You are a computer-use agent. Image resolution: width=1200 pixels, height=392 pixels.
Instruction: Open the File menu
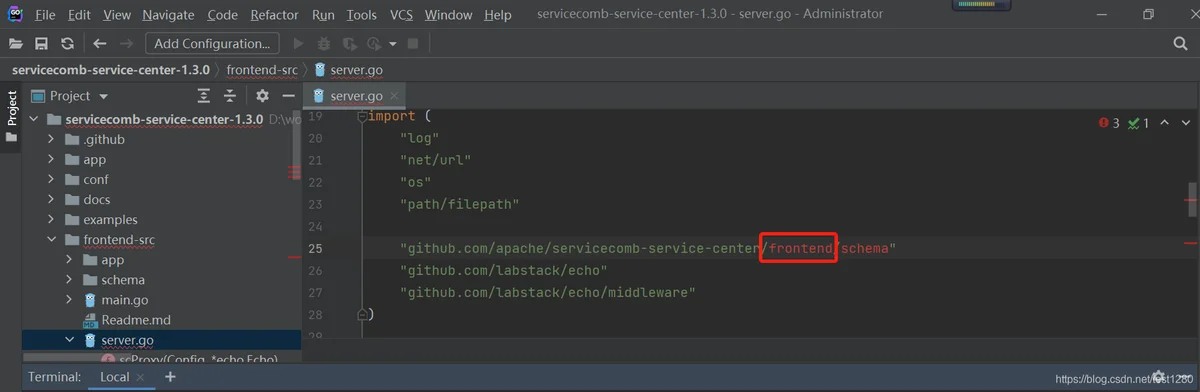45,15
